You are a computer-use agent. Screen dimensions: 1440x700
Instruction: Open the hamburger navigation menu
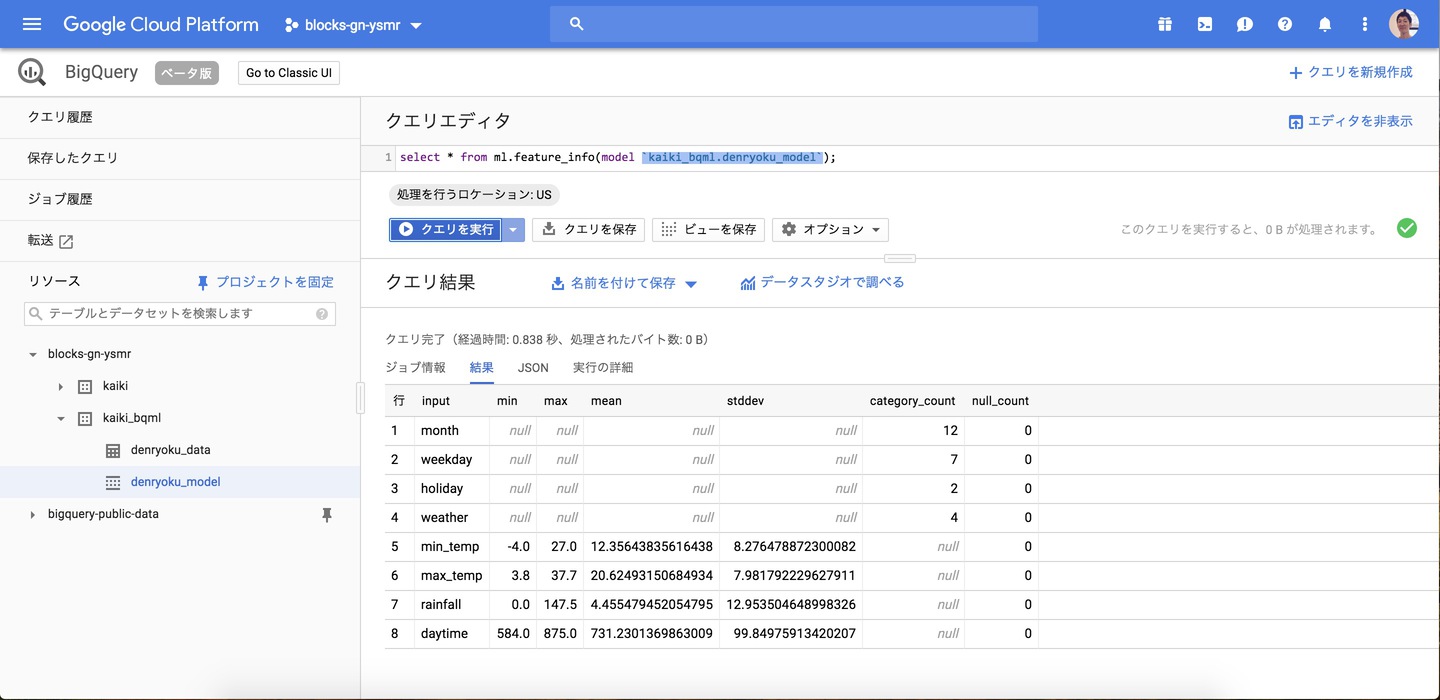point(32,24)
